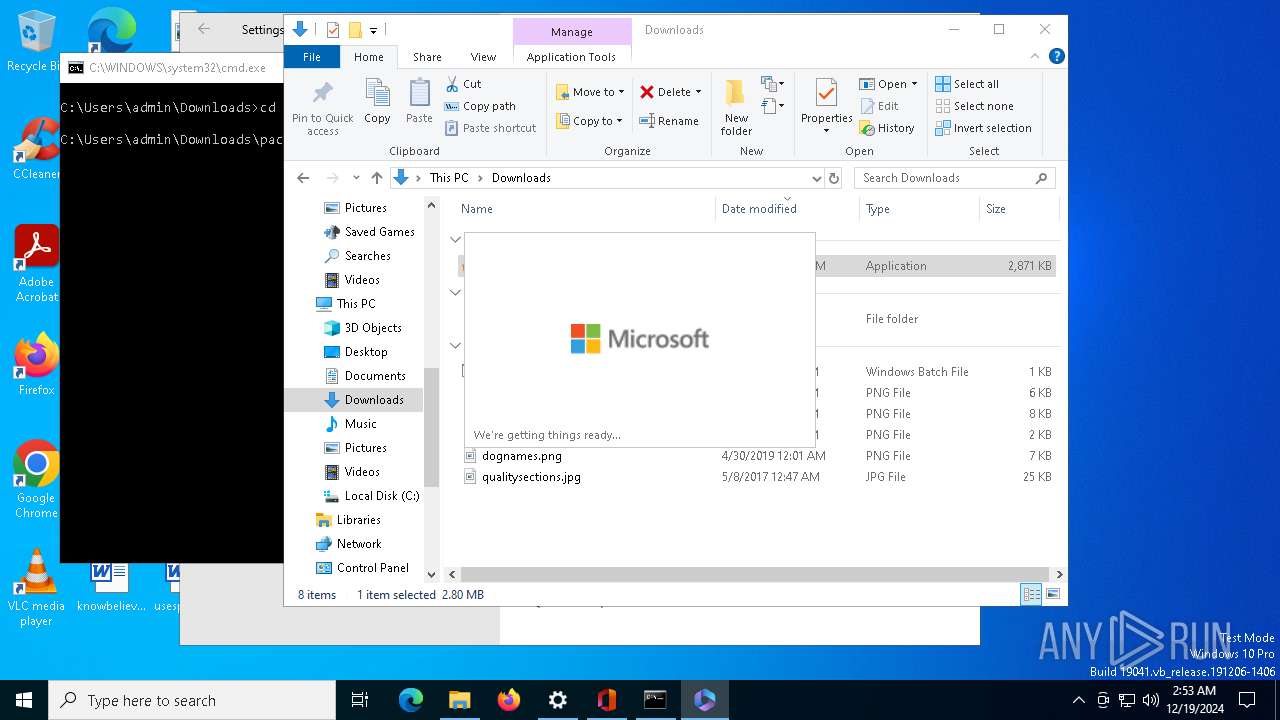Image resolution: width=1280 pixels, height=720 pixels.
Task: Go up one folder level
Action: point(376,178)
